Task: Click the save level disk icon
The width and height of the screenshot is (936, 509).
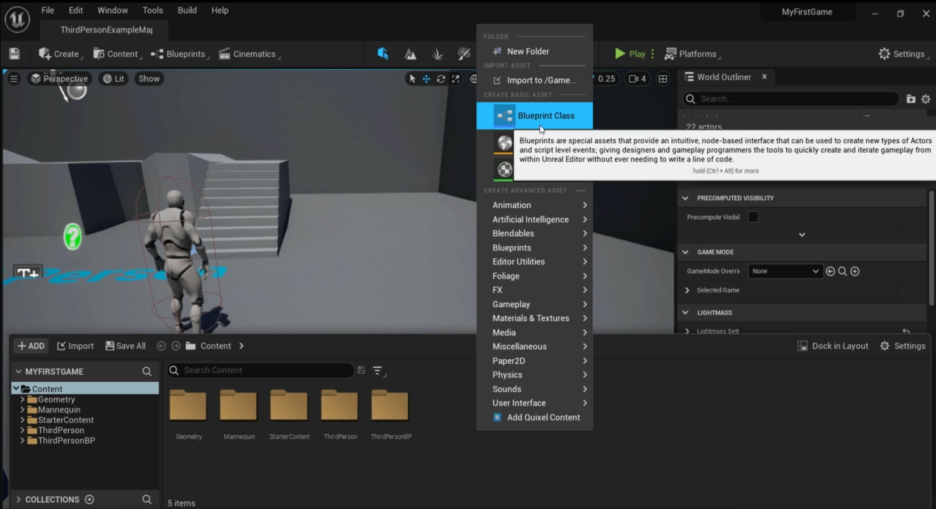Action: pyautogui.click(x=14, y=54)
